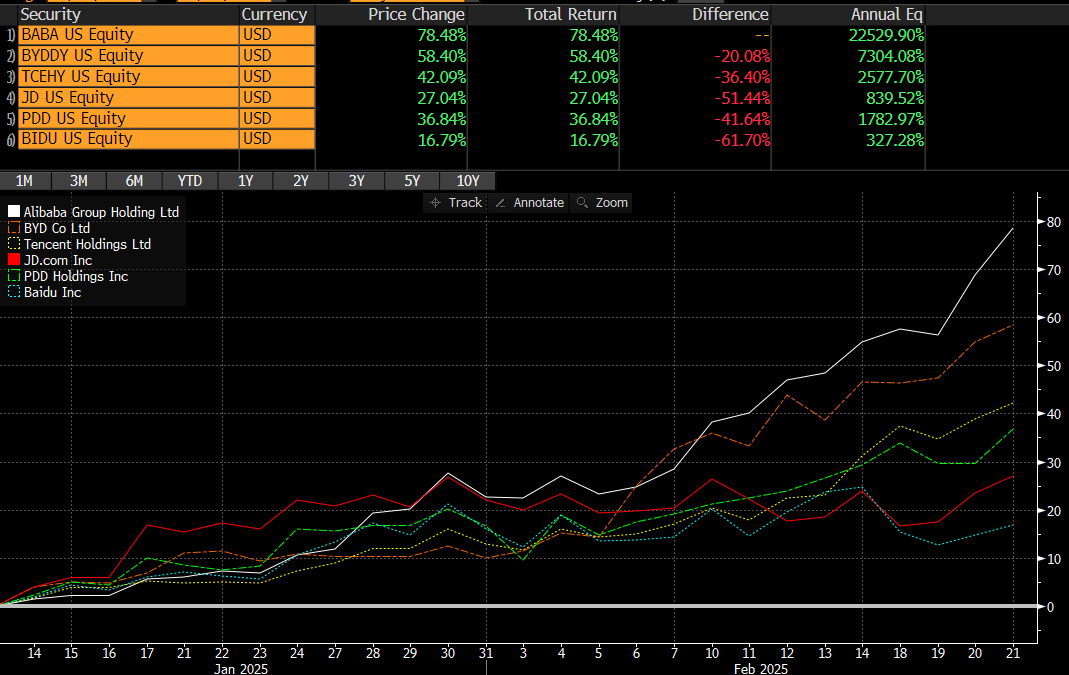The width and height of the screenshot is (1069, 675).
Task: Select the 1Y time range tab
Action: click(245, 181)
